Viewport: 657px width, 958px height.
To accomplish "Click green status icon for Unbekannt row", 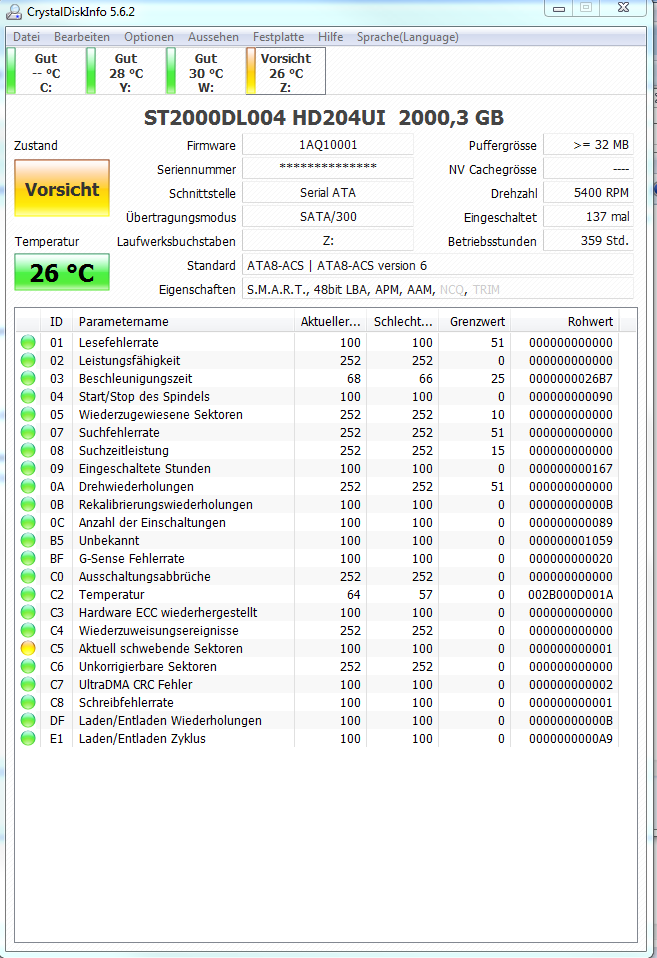I will (x=28, y=540).
